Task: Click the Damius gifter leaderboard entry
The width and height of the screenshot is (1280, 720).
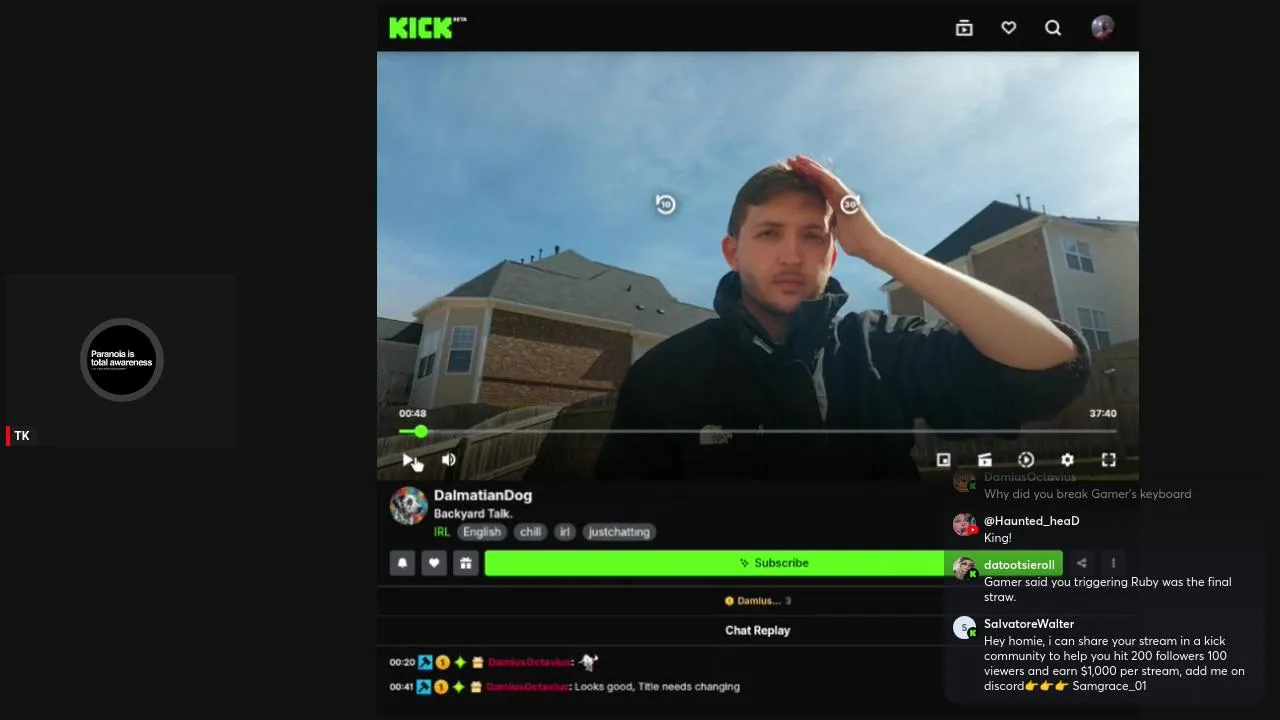Action: pyautogui.click(x=757, y=601)
